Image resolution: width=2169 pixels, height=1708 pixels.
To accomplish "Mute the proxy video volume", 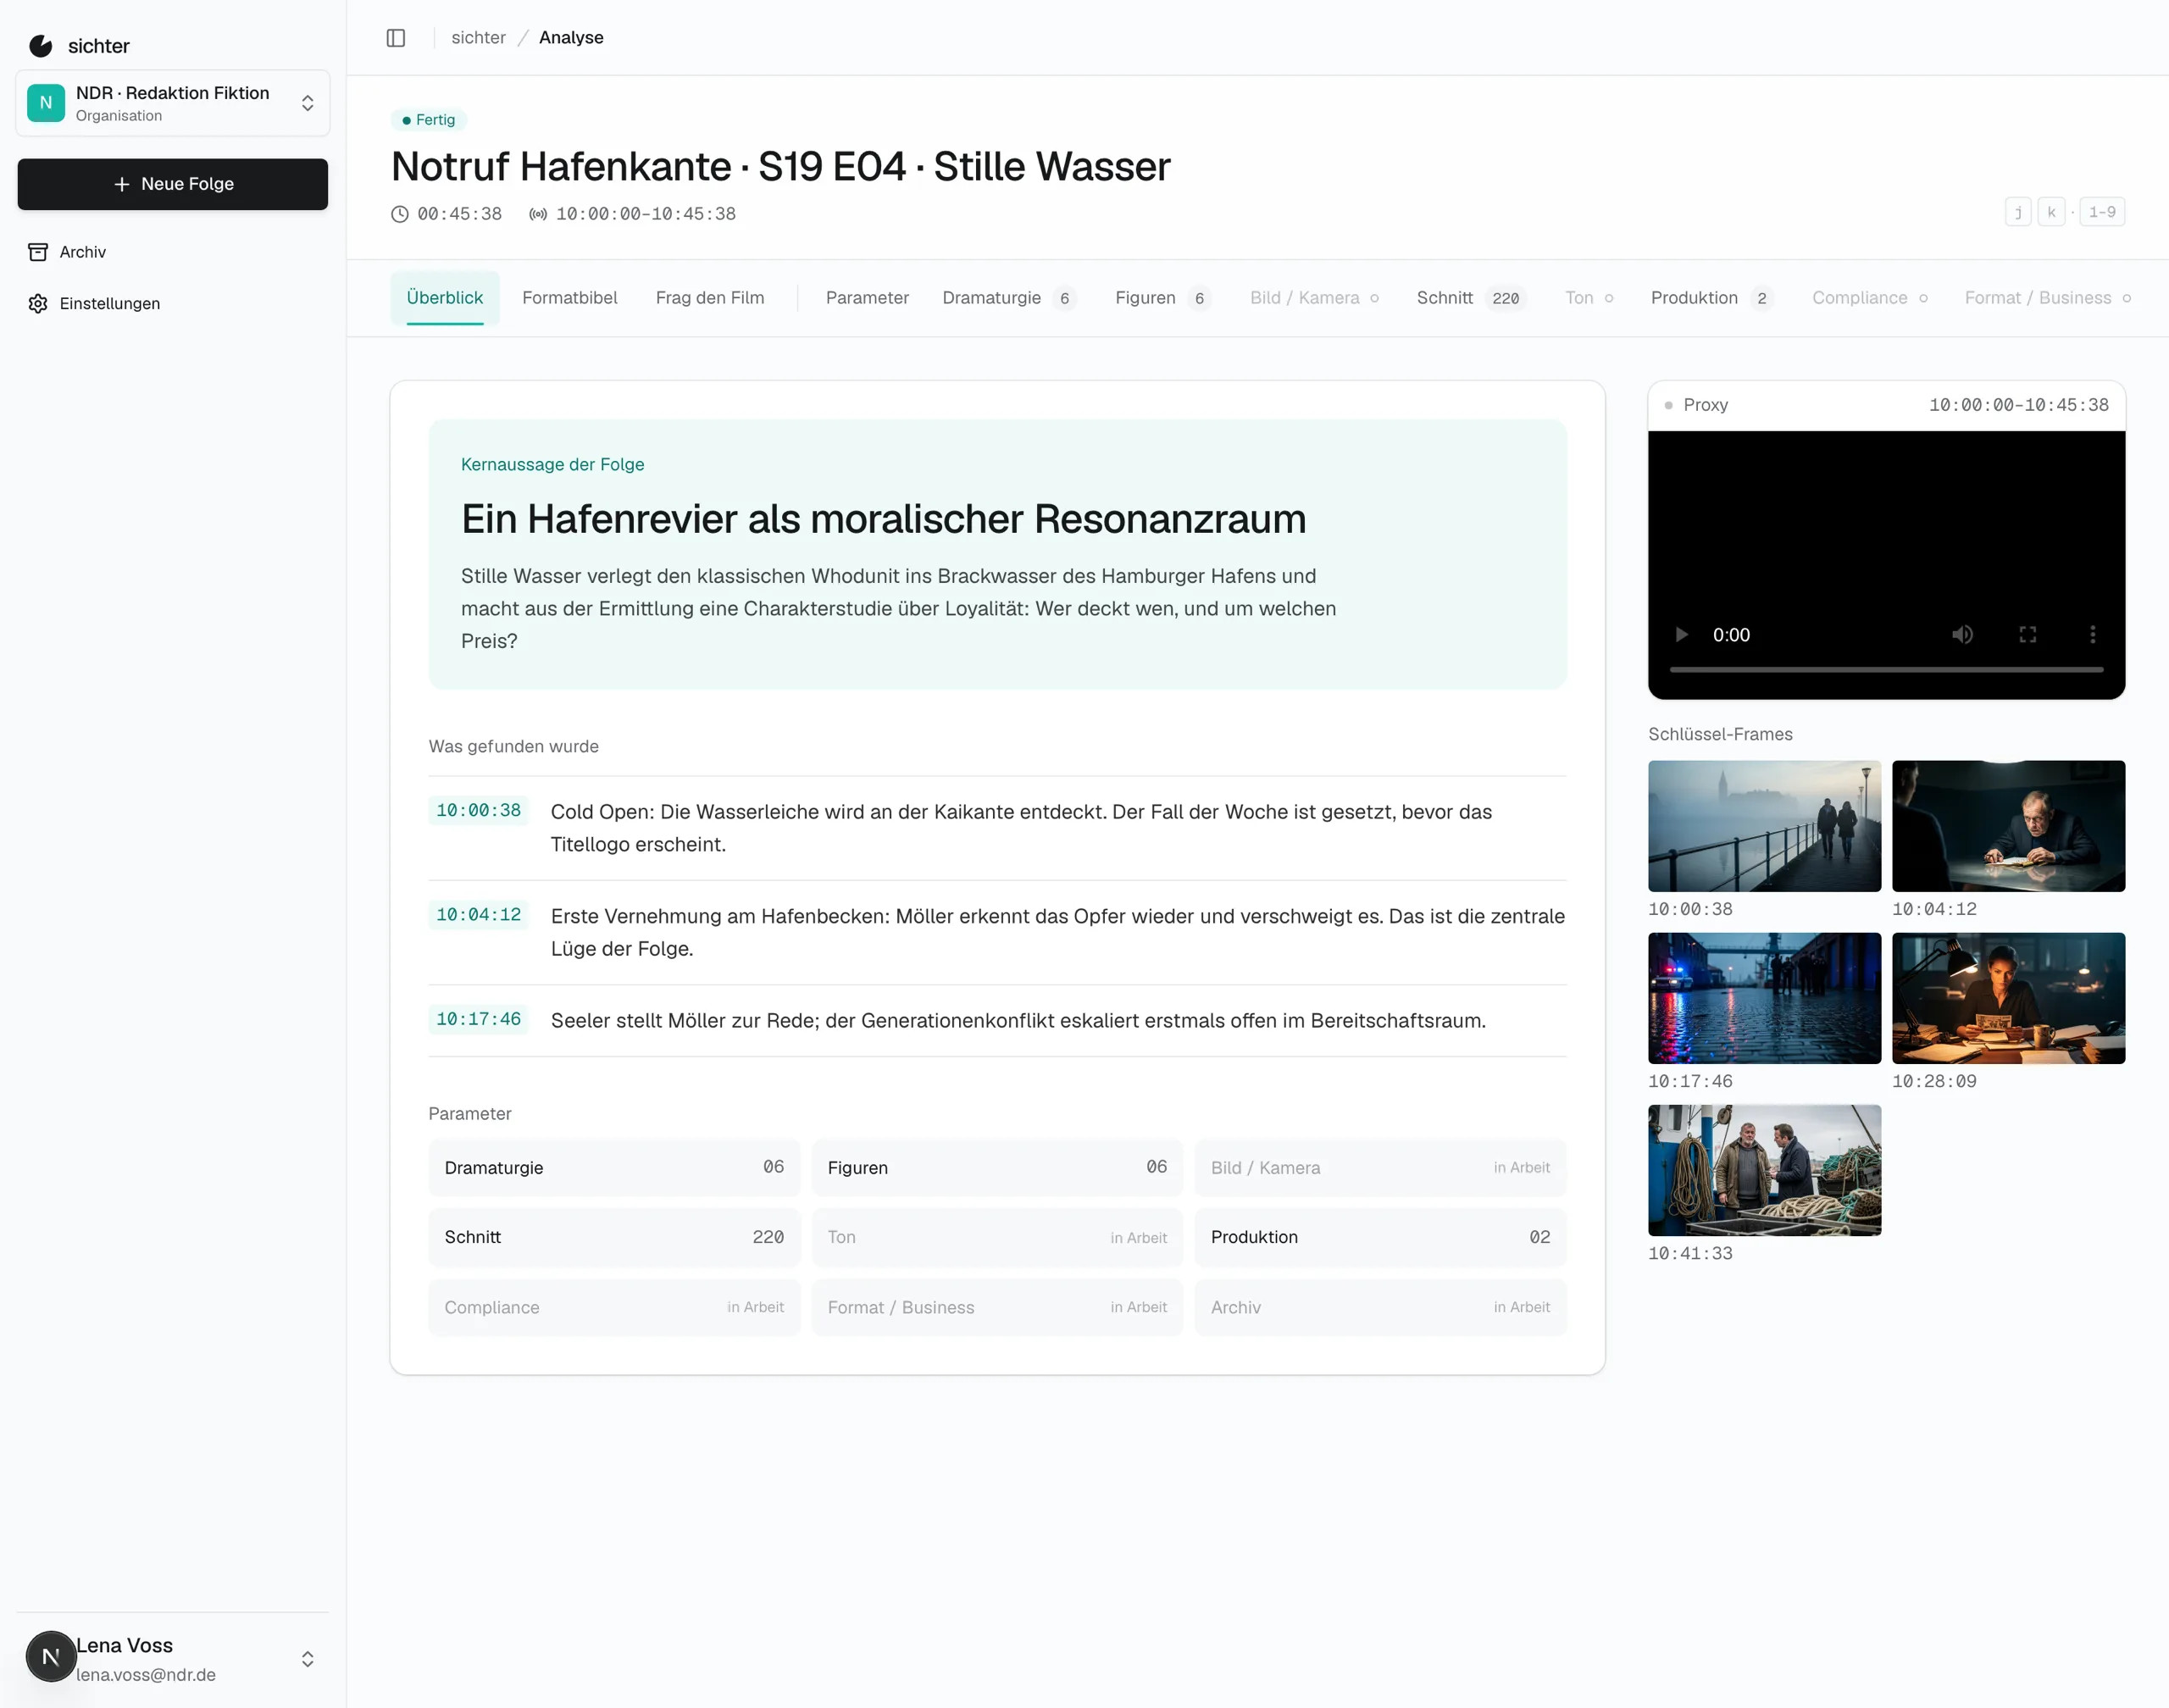I will click(1962, 634).
